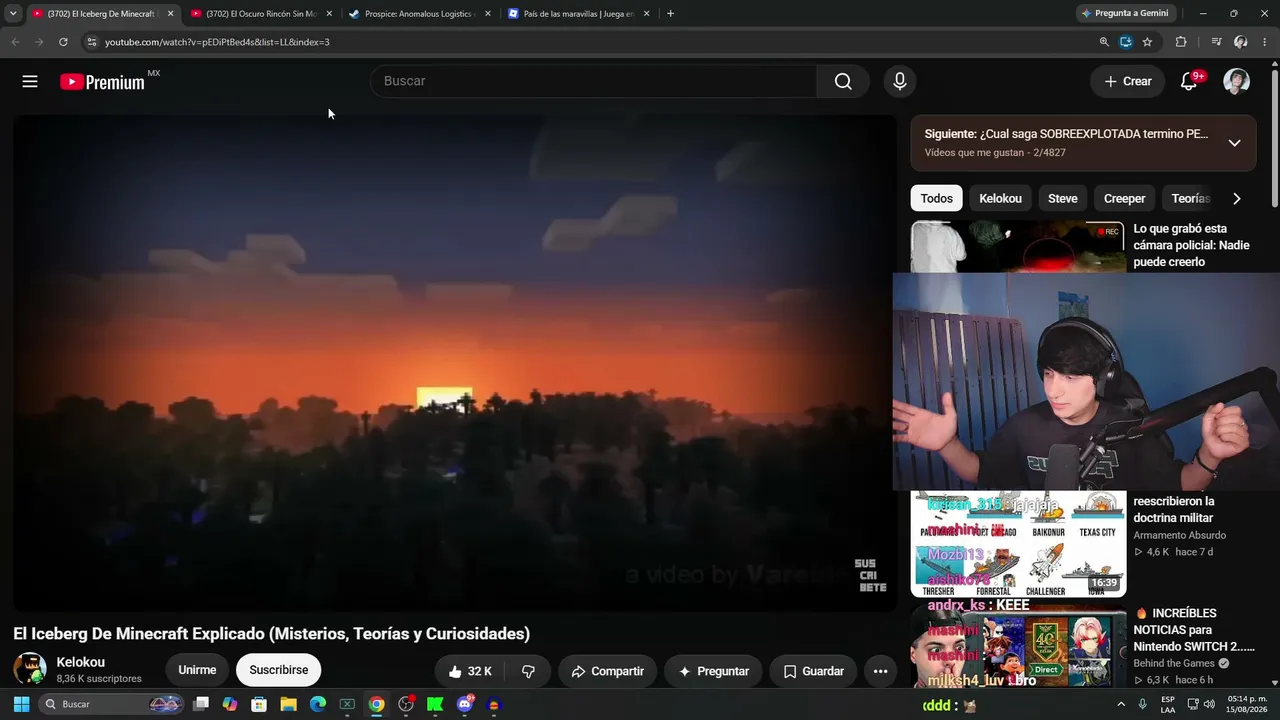1280x720 pixels.
Task: Open the police camera video title
Action: click(1191, 245)
